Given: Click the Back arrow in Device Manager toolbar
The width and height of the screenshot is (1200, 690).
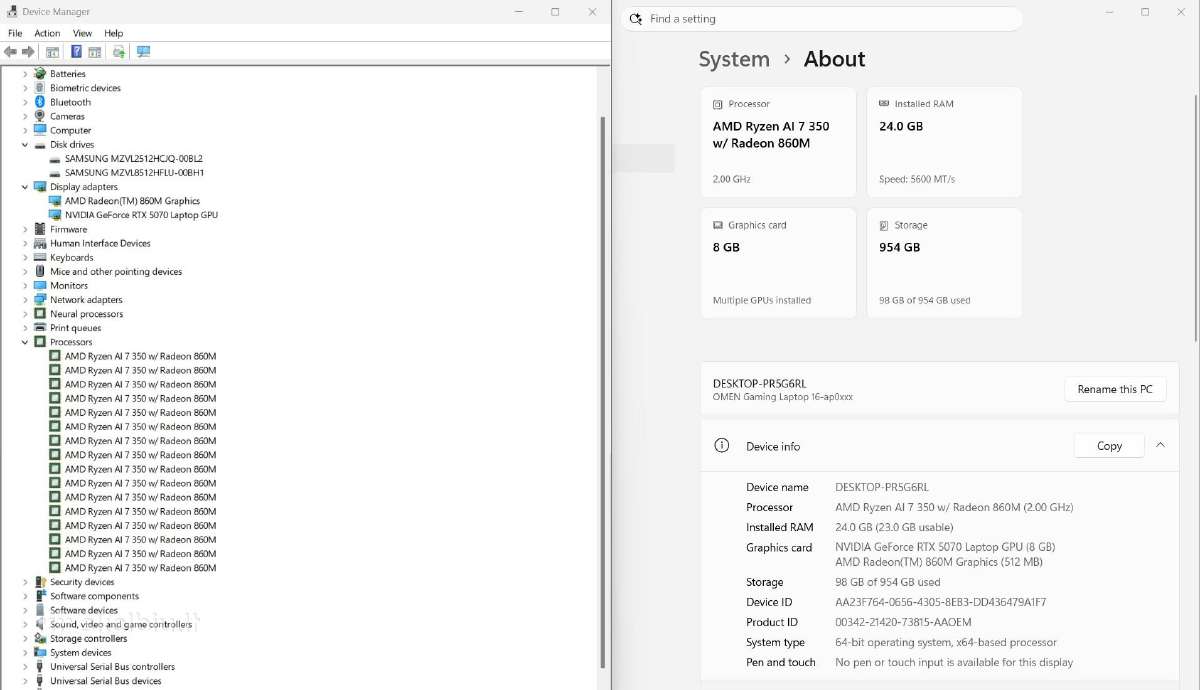Looking at the screenshot, I should (x=10, y=52).
